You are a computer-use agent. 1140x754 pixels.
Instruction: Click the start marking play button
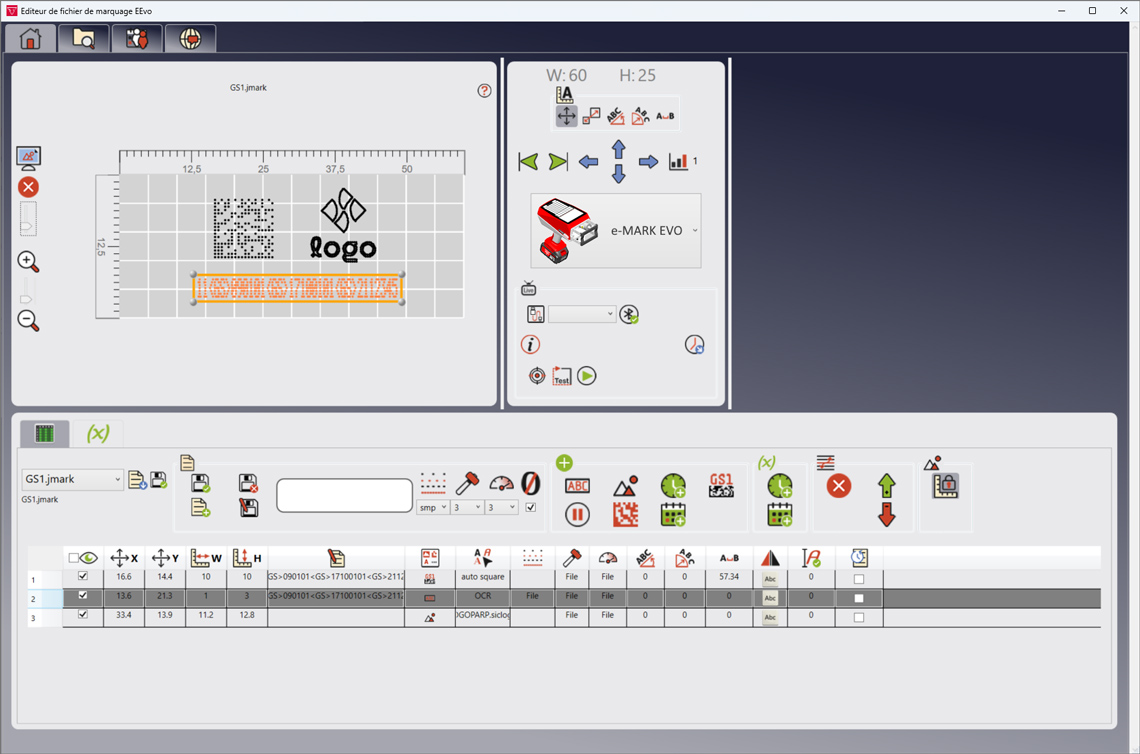click(587, 376)
